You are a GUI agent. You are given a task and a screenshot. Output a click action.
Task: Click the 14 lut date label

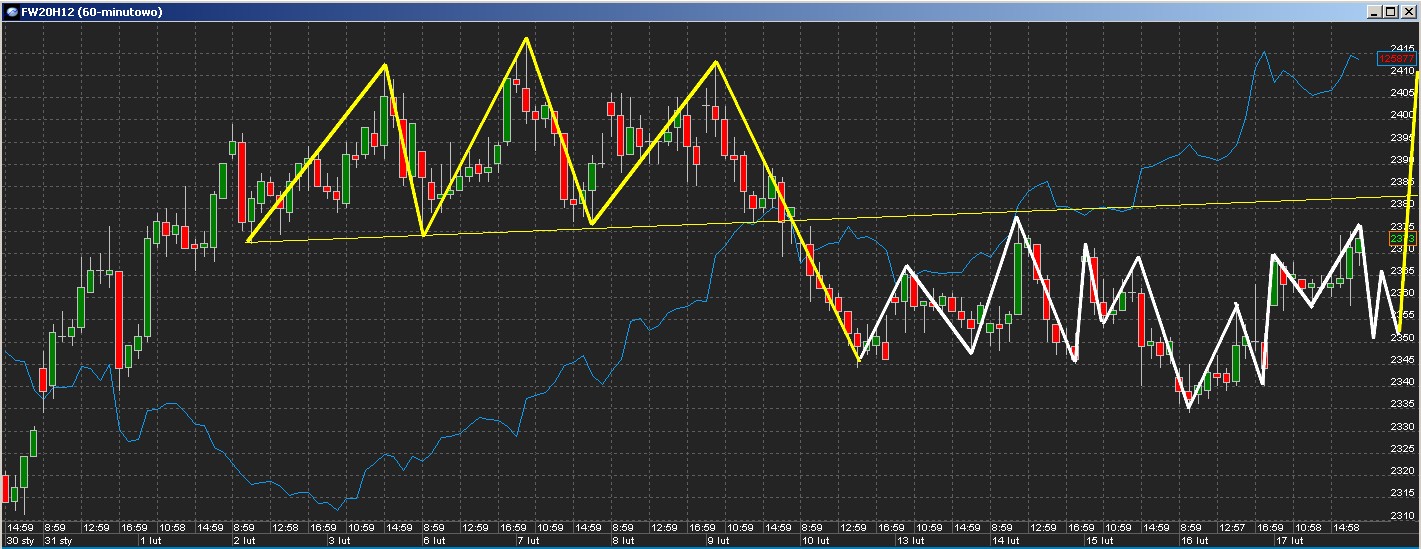[1006, 541]
